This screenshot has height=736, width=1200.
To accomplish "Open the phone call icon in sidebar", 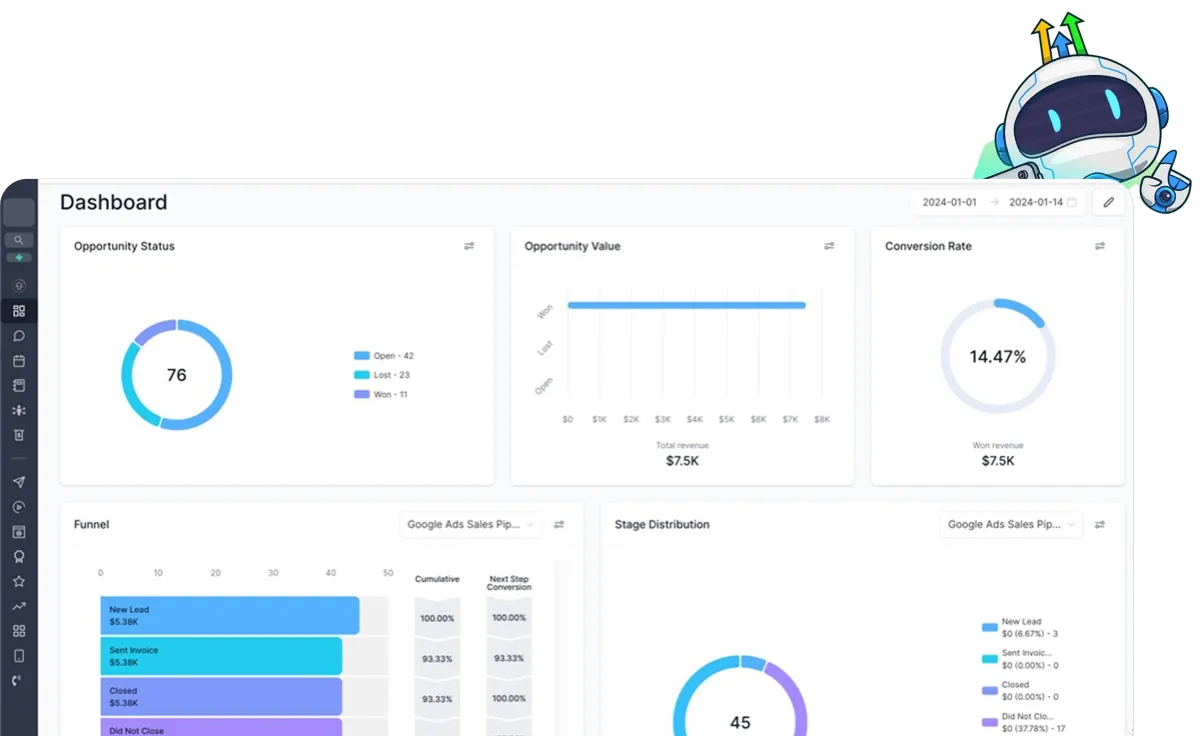I will (x=18, y=681).
